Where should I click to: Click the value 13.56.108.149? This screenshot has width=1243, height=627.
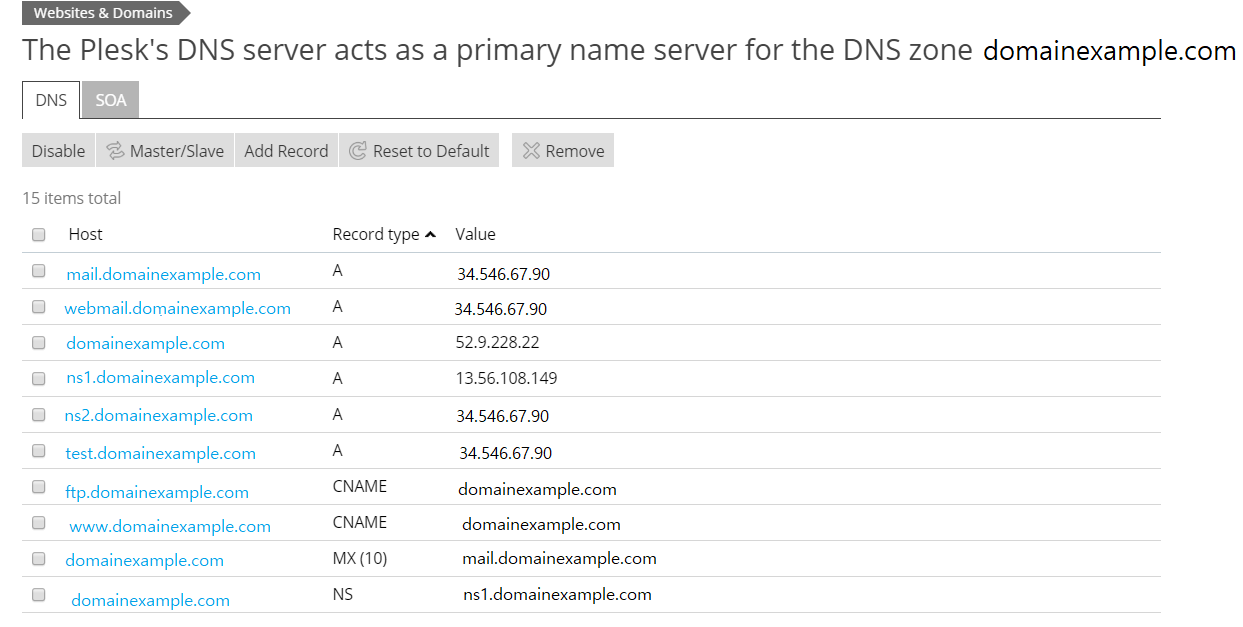tap(507, 378)
